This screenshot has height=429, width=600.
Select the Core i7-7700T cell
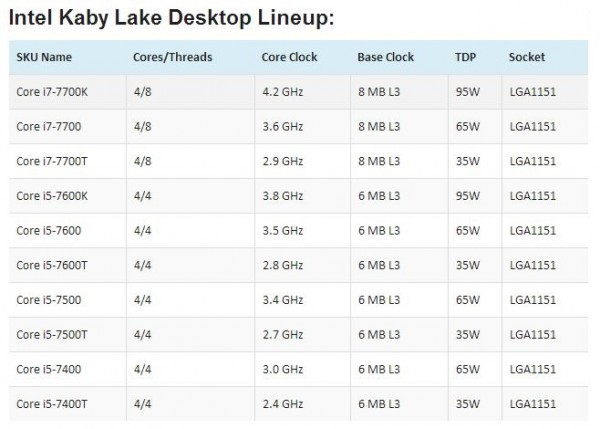(50, 160)
